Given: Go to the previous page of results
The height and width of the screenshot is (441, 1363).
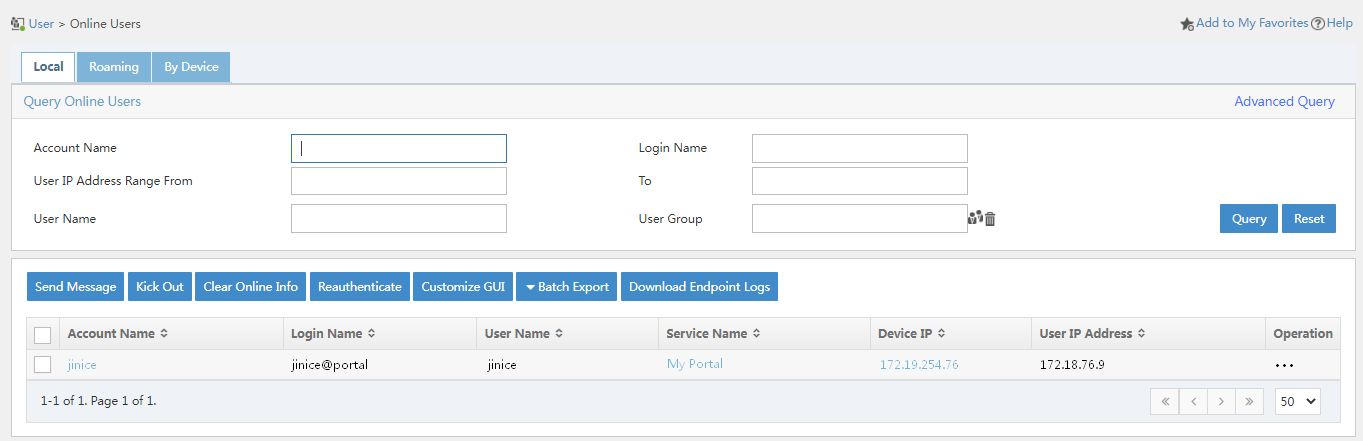Looking at the screenshot, I should [x=1193, y=402].
